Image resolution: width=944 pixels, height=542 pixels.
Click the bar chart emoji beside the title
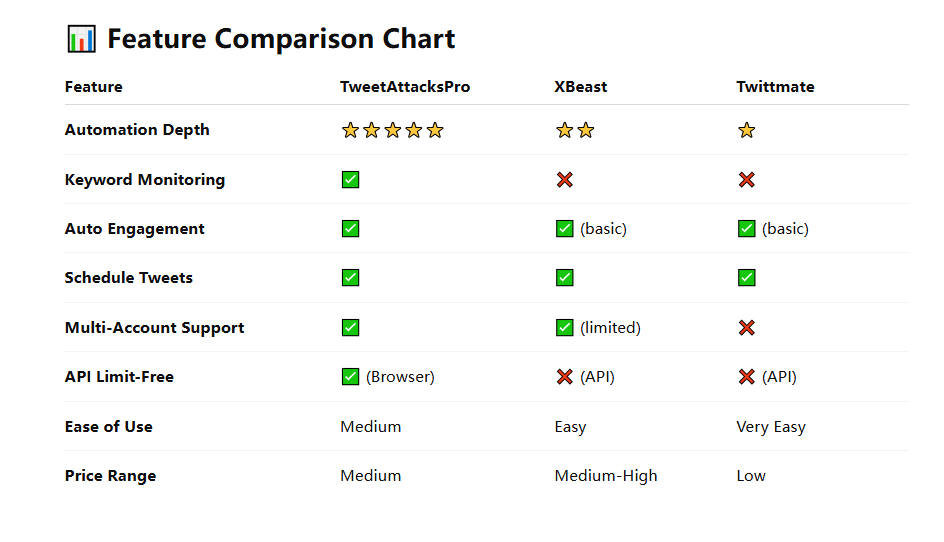(81, 39)
